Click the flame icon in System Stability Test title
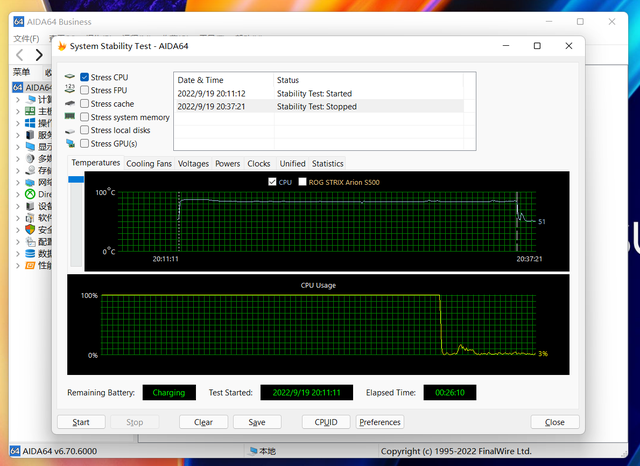640x466 pixels. tap(62, 46)
